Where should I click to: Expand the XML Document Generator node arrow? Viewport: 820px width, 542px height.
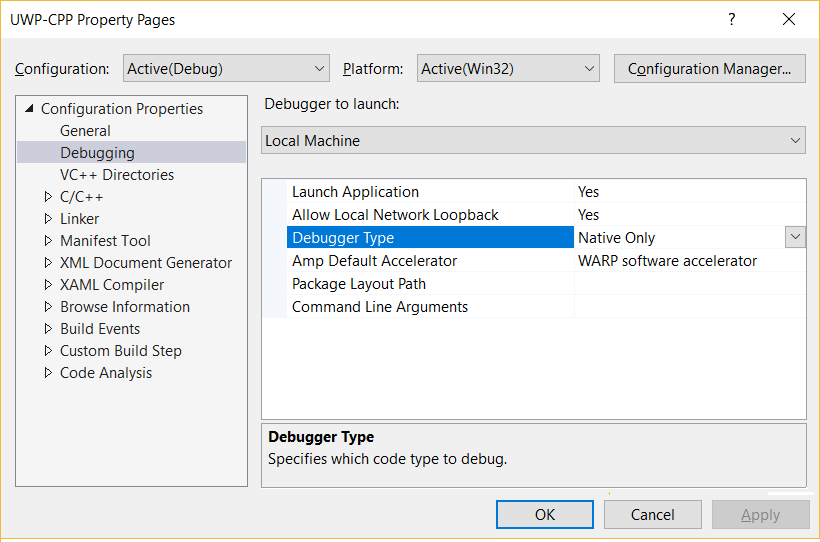point(48,262)
